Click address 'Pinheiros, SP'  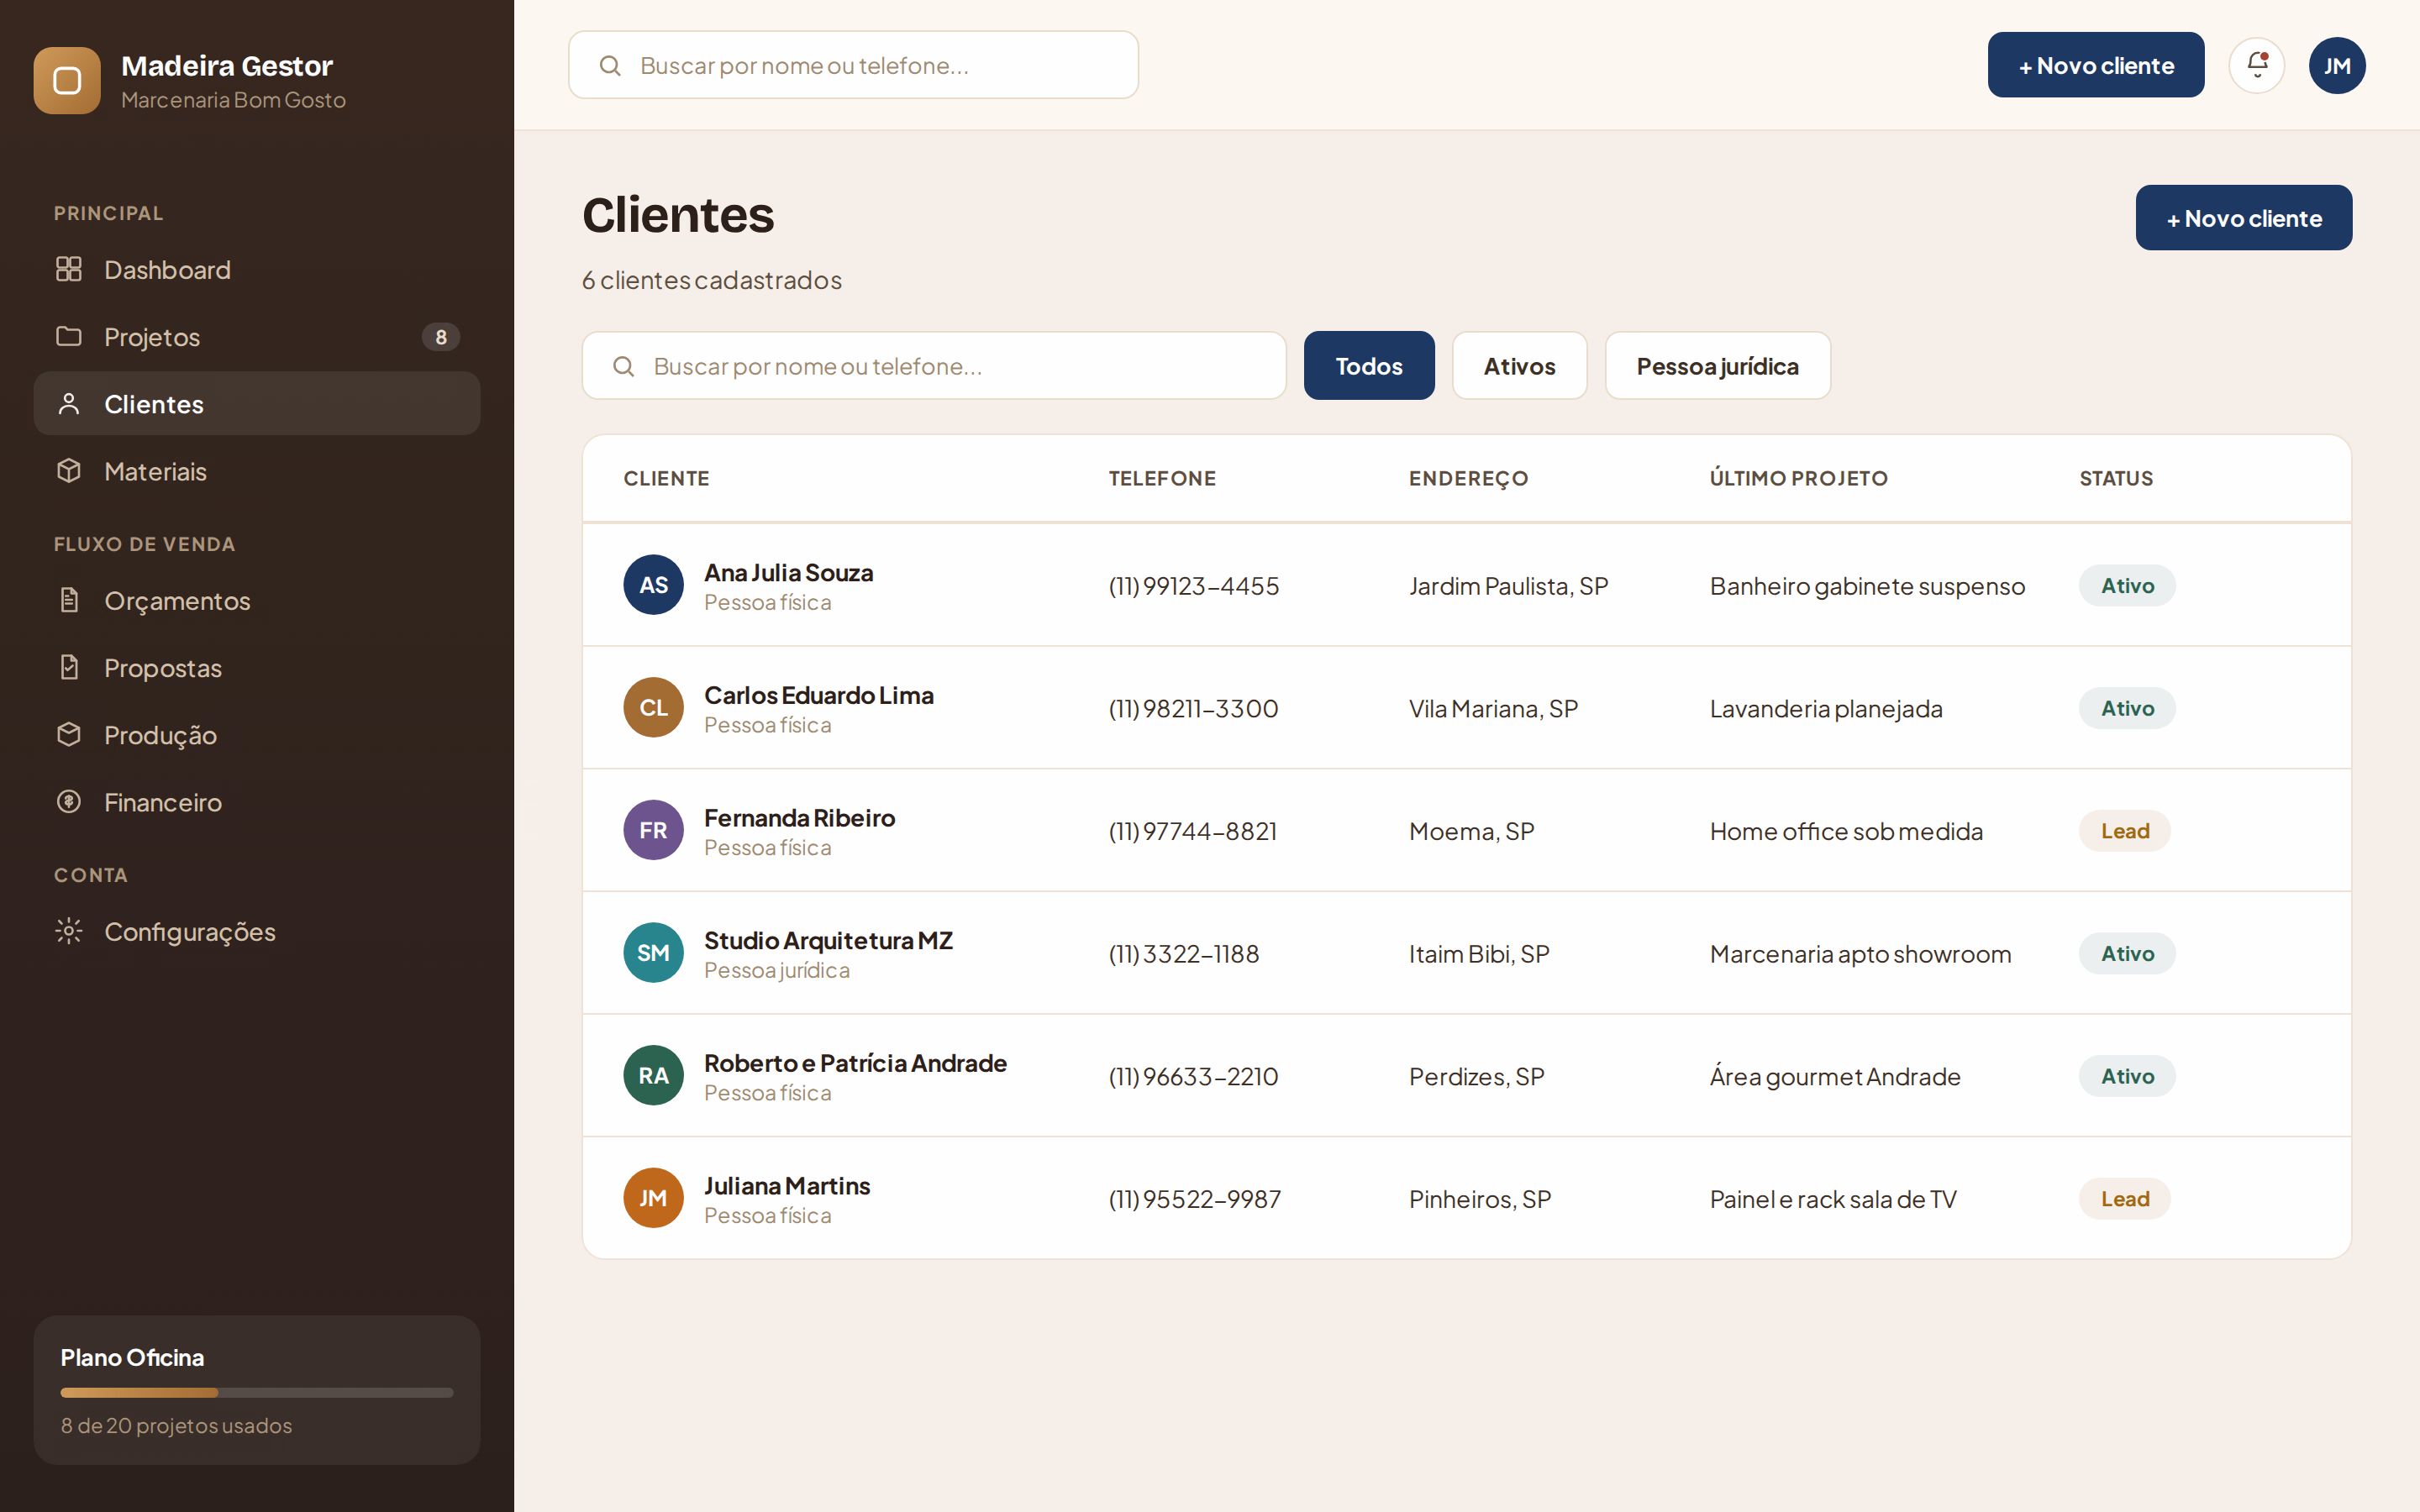click(x=1480, y=1199)
